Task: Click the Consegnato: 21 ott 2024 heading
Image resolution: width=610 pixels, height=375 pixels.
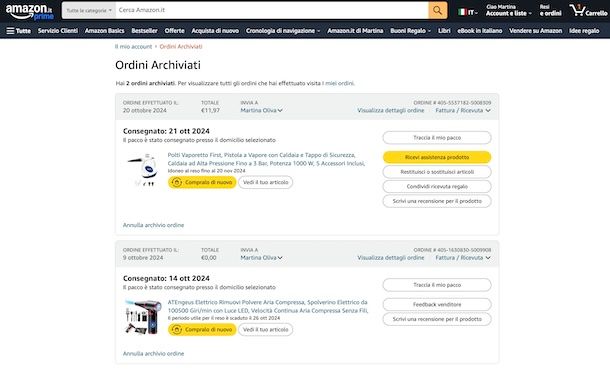Action: click(x=166, y=131)
